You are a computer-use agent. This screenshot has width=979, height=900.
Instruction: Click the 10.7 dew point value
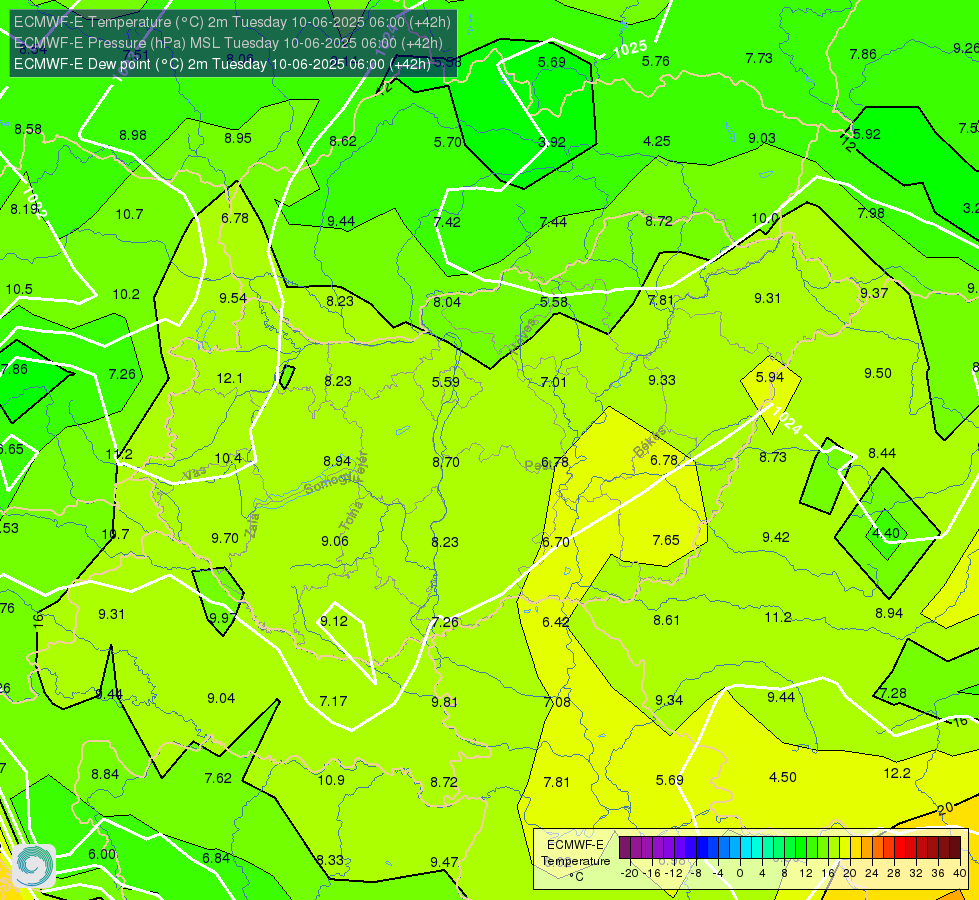click(x=129, y=215)
